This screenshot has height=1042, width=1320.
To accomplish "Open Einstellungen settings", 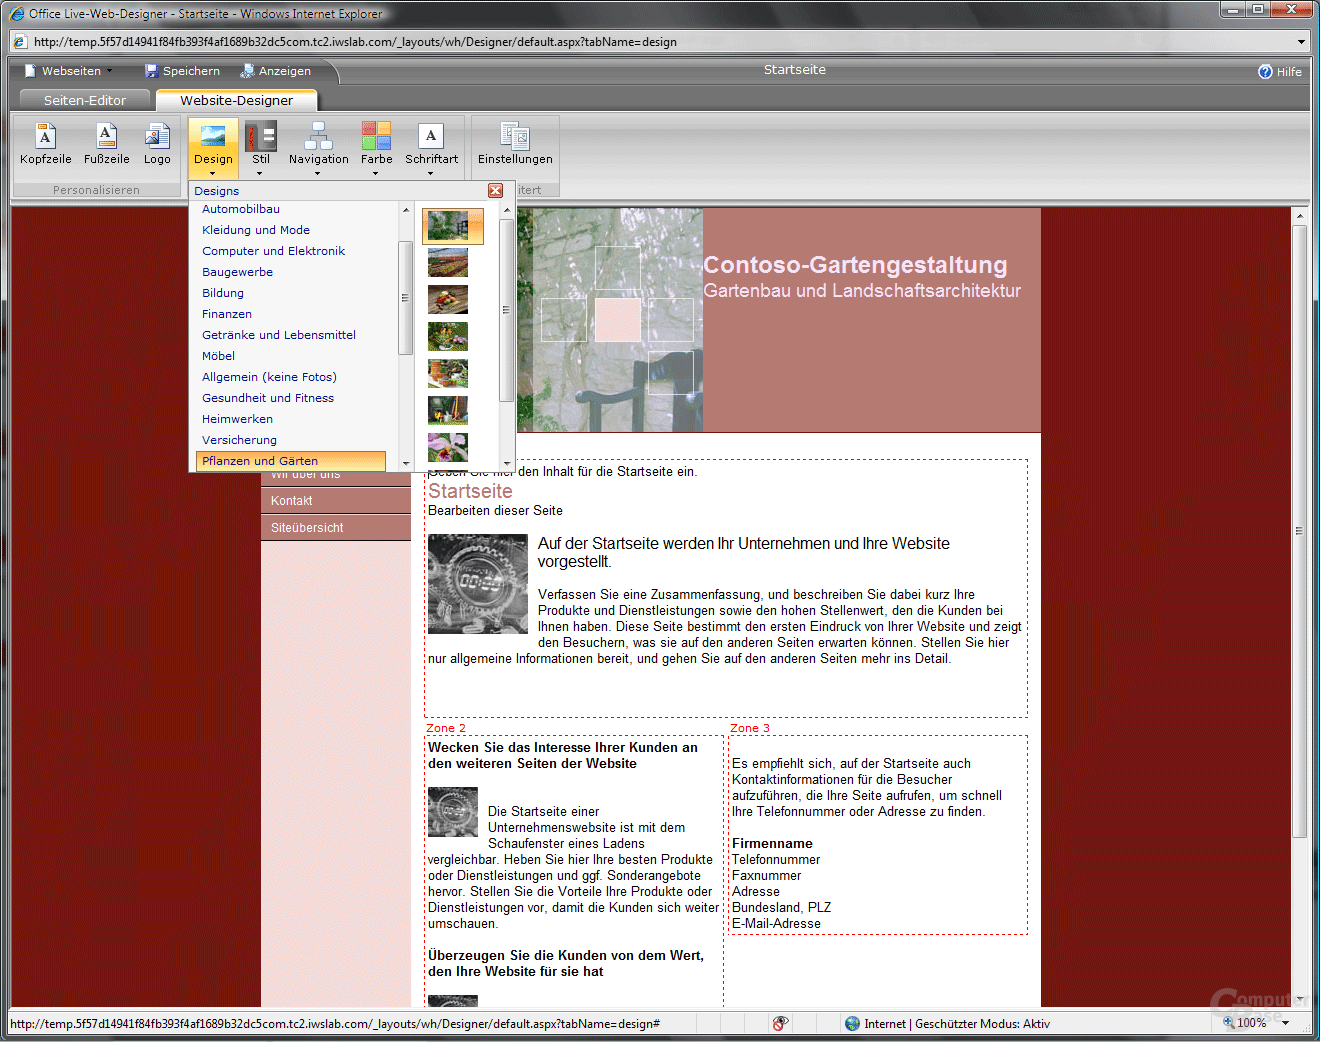I will tap(515, 144).
